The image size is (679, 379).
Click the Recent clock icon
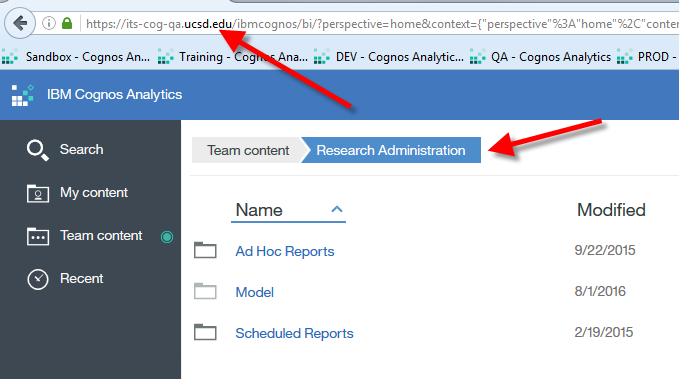pyautogui.click(x=38, y=279)
